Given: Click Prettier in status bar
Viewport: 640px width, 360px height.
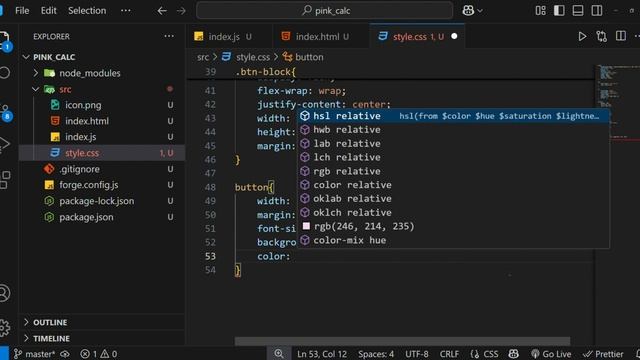Looking at the screenshot, I should (603, 354).
